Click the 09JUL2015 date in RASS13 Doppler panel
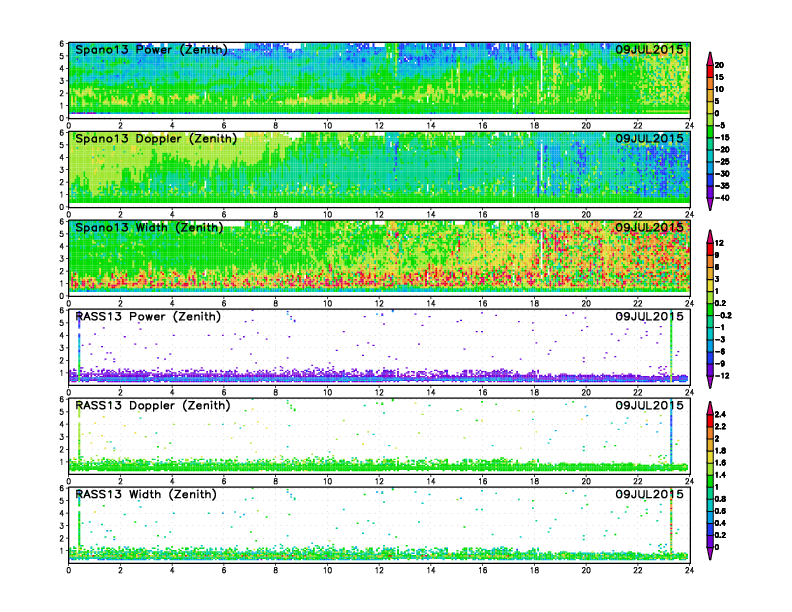This screenshot has height=612, width=792. tap(649, 405)
